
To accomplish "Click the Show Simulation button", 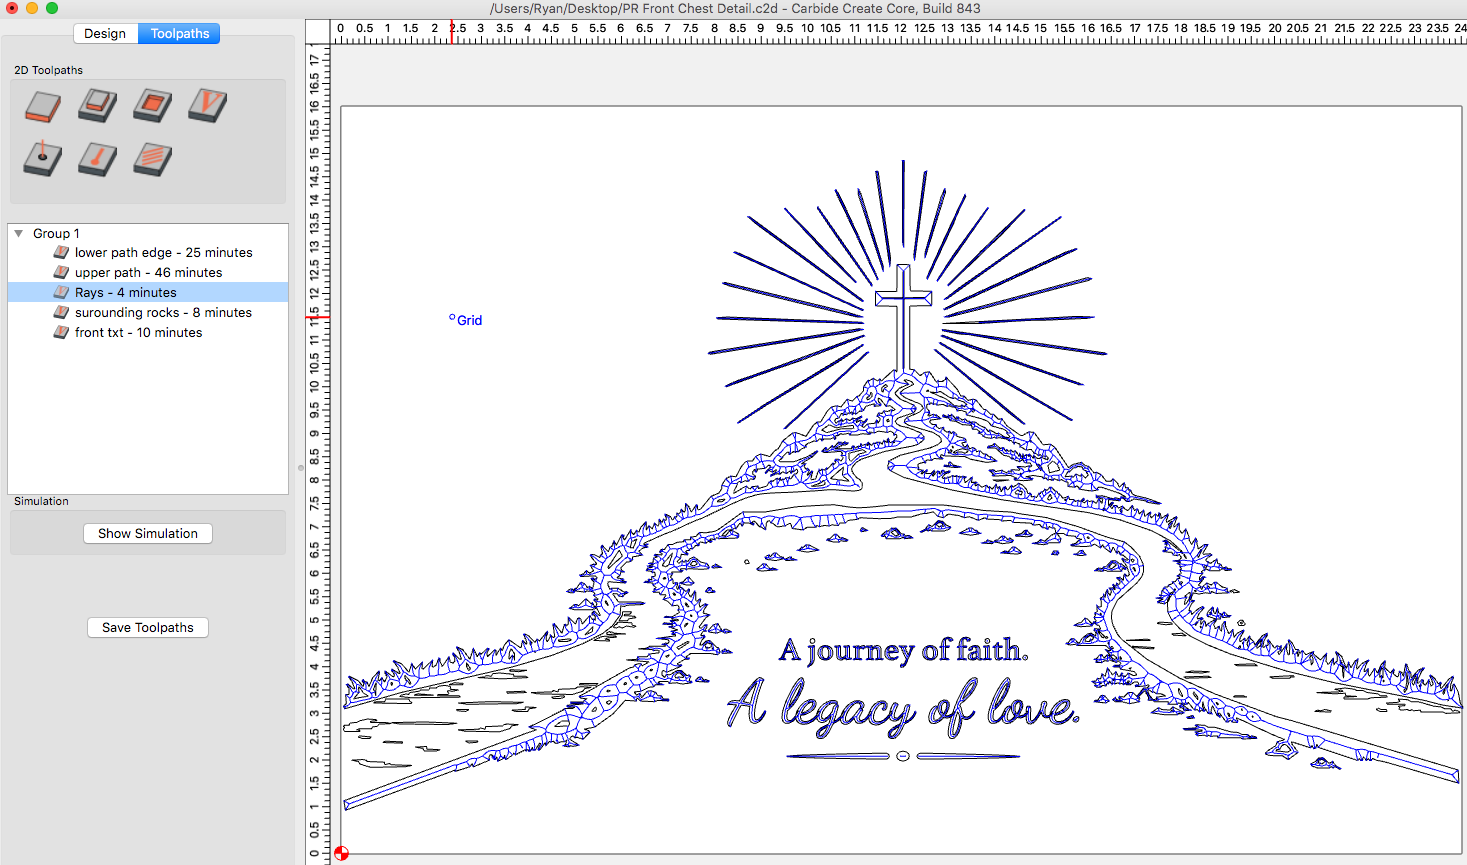I will 148,533.
